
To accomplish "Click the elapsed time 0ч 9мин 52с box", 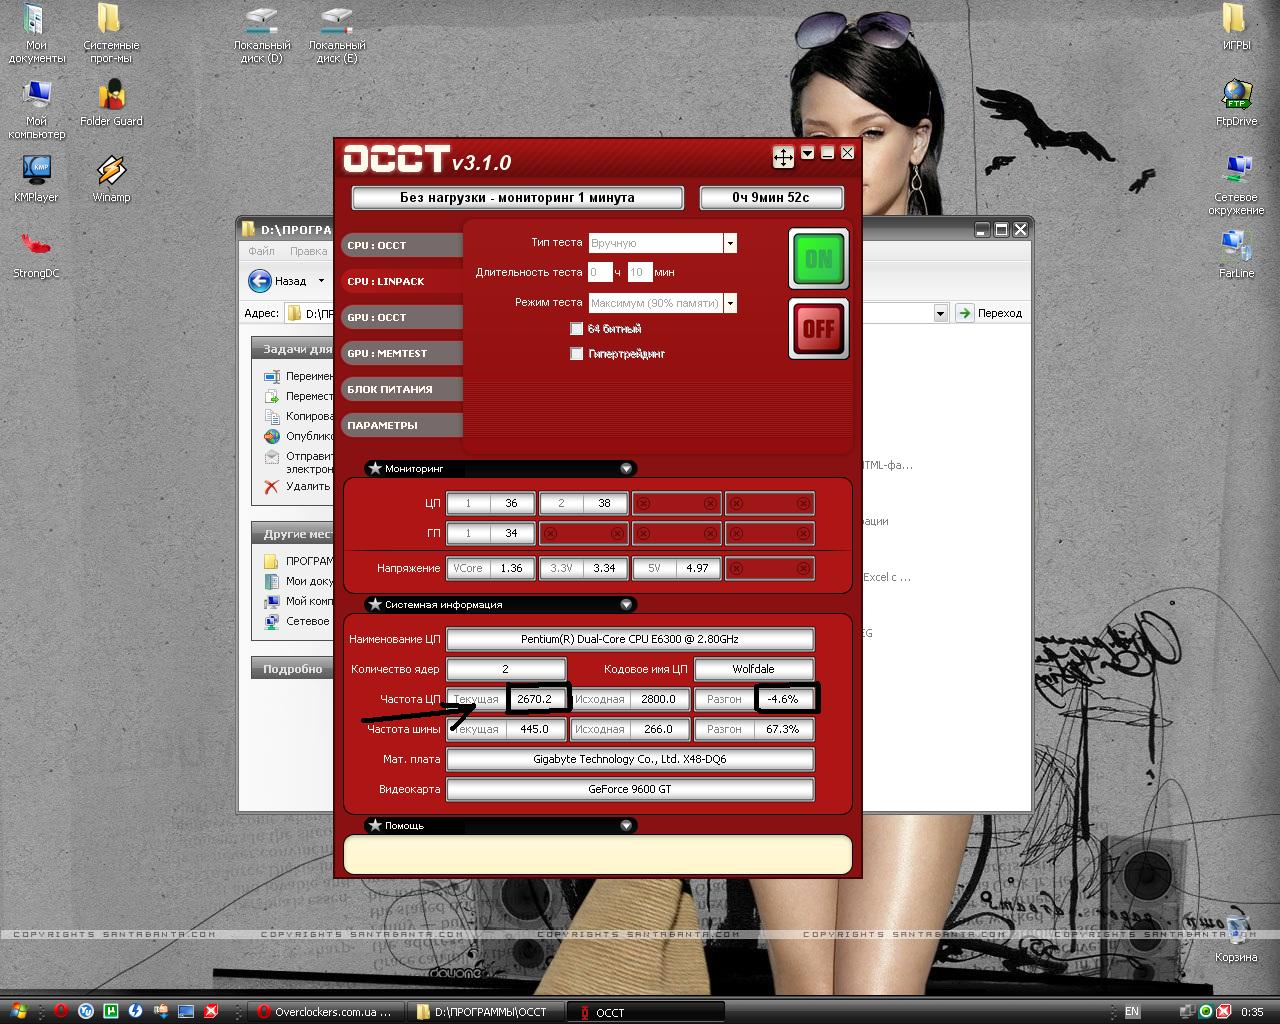I will coord(770,197).
